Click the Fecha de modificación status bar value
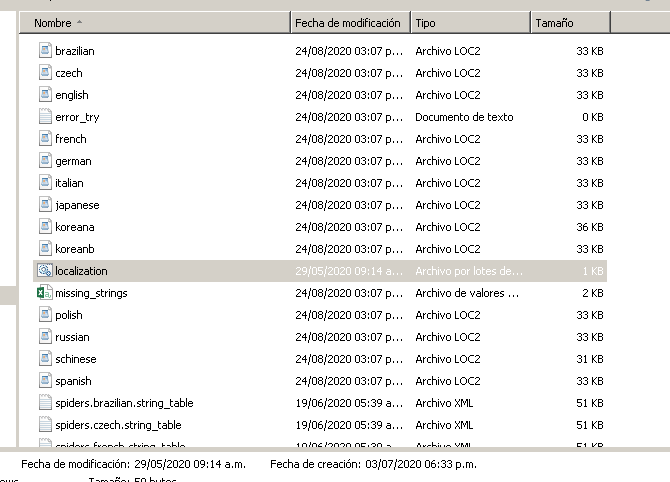Screen dimensions: 670x482 pos(190,464)
